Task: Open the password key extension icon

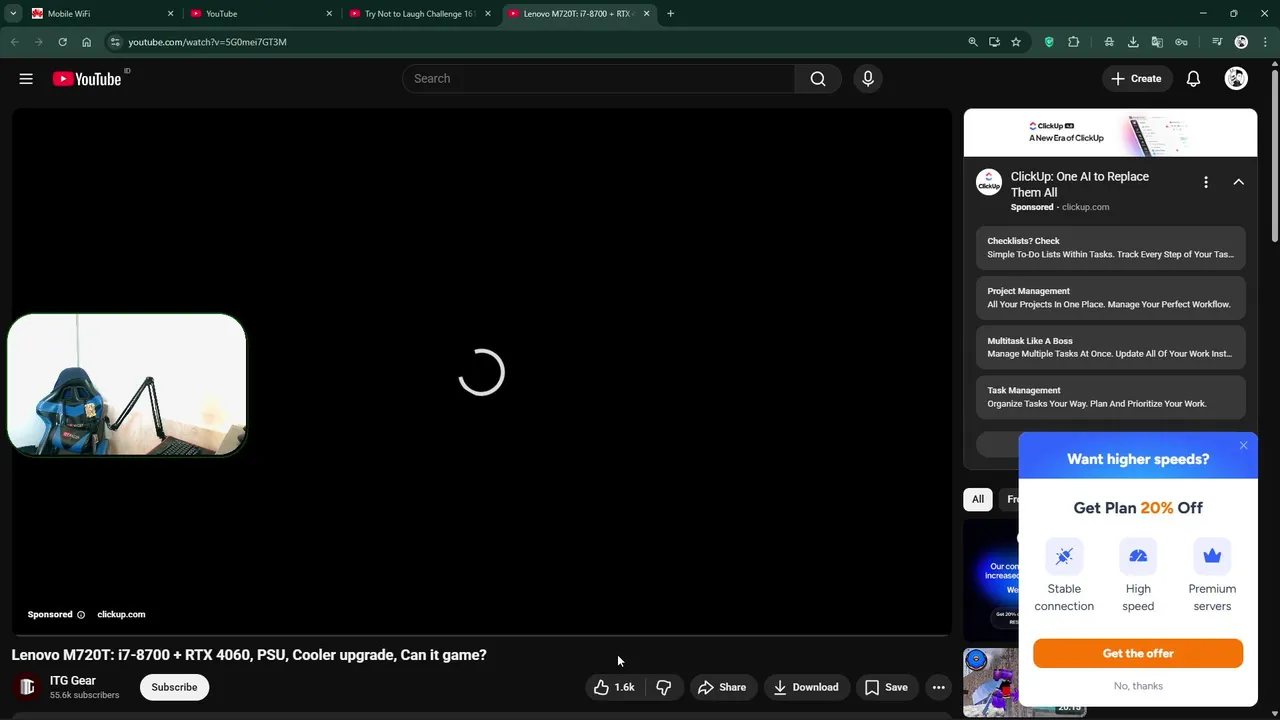Action: pyautogui.click(x=1181, y=42)
